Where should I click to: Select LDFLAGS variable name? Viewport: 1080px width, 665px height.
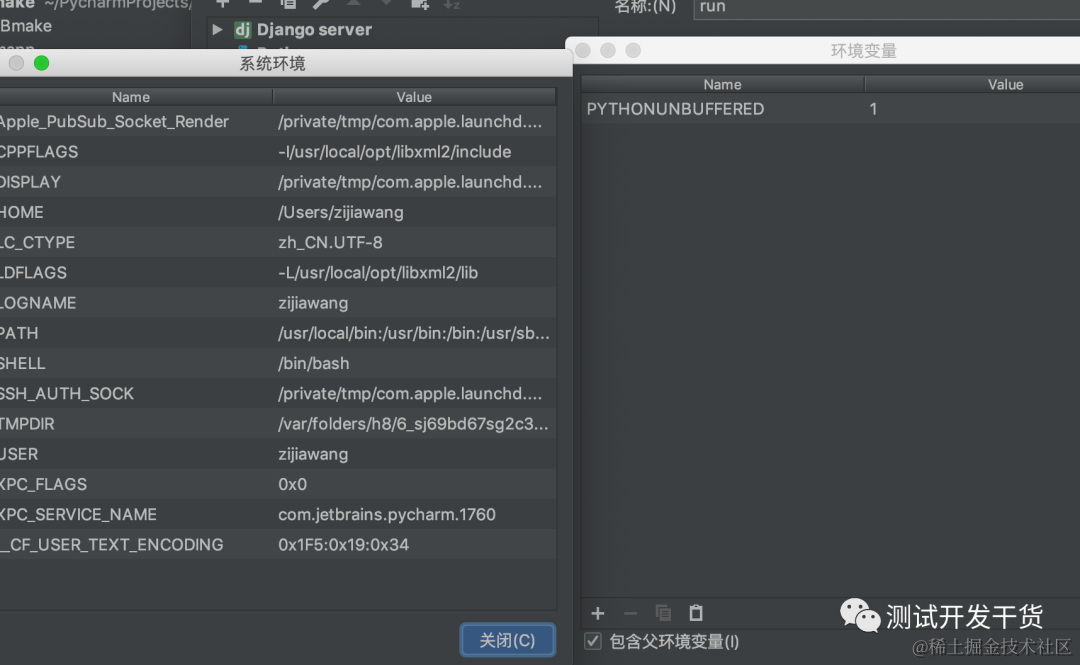click(33, 273)
